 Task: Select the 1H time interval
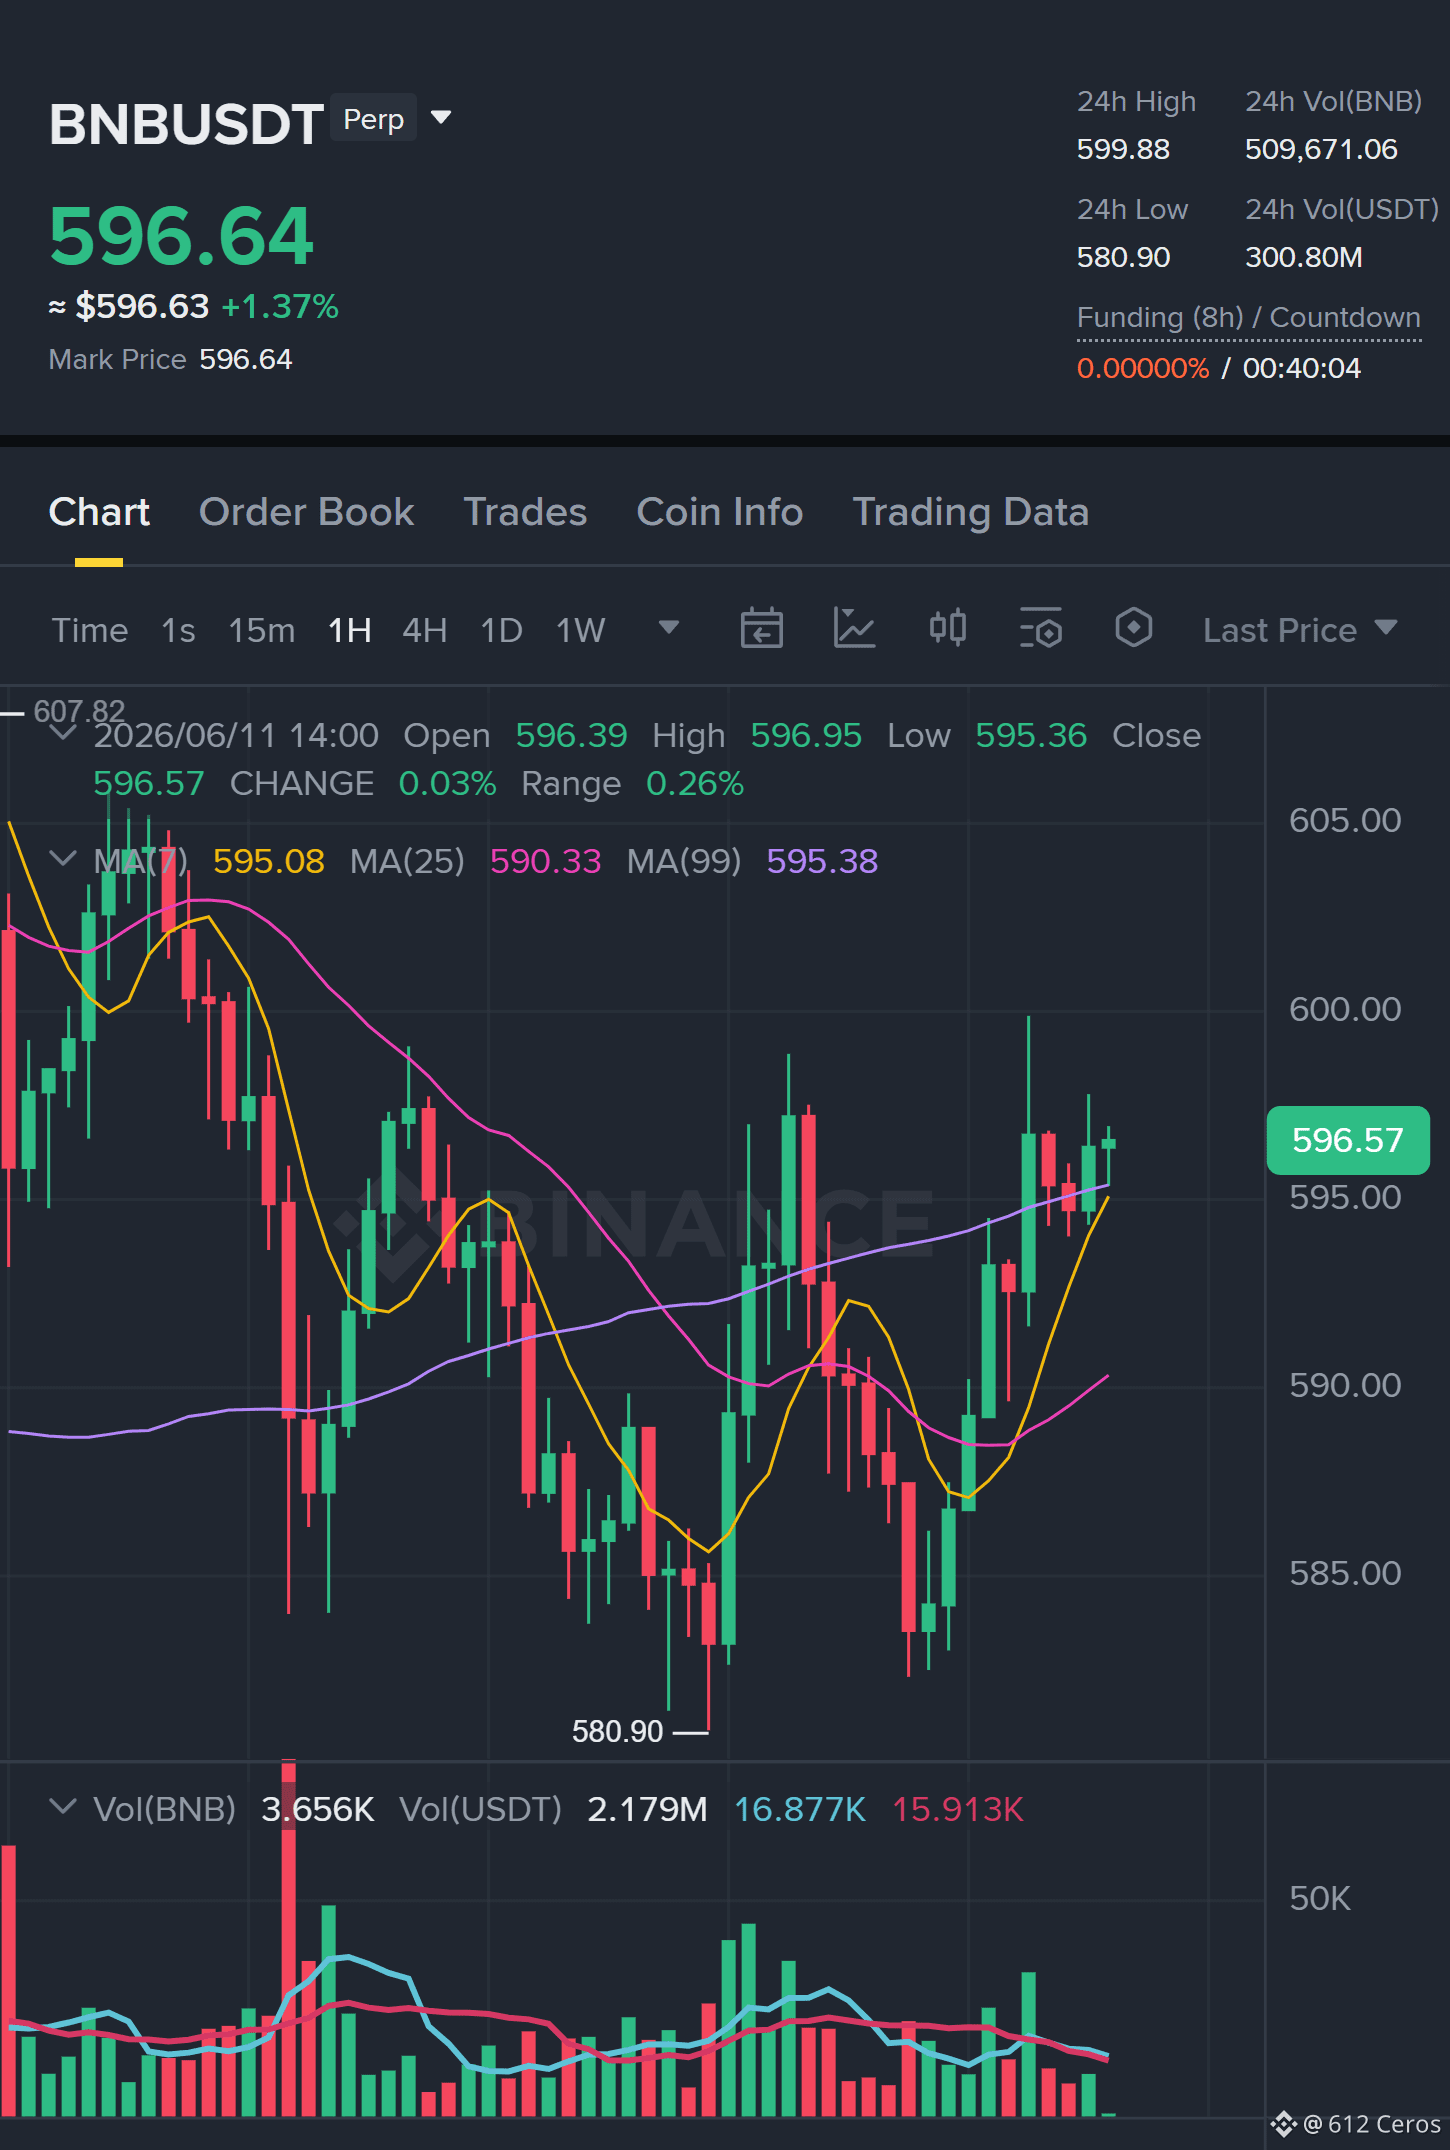point(350,630)
